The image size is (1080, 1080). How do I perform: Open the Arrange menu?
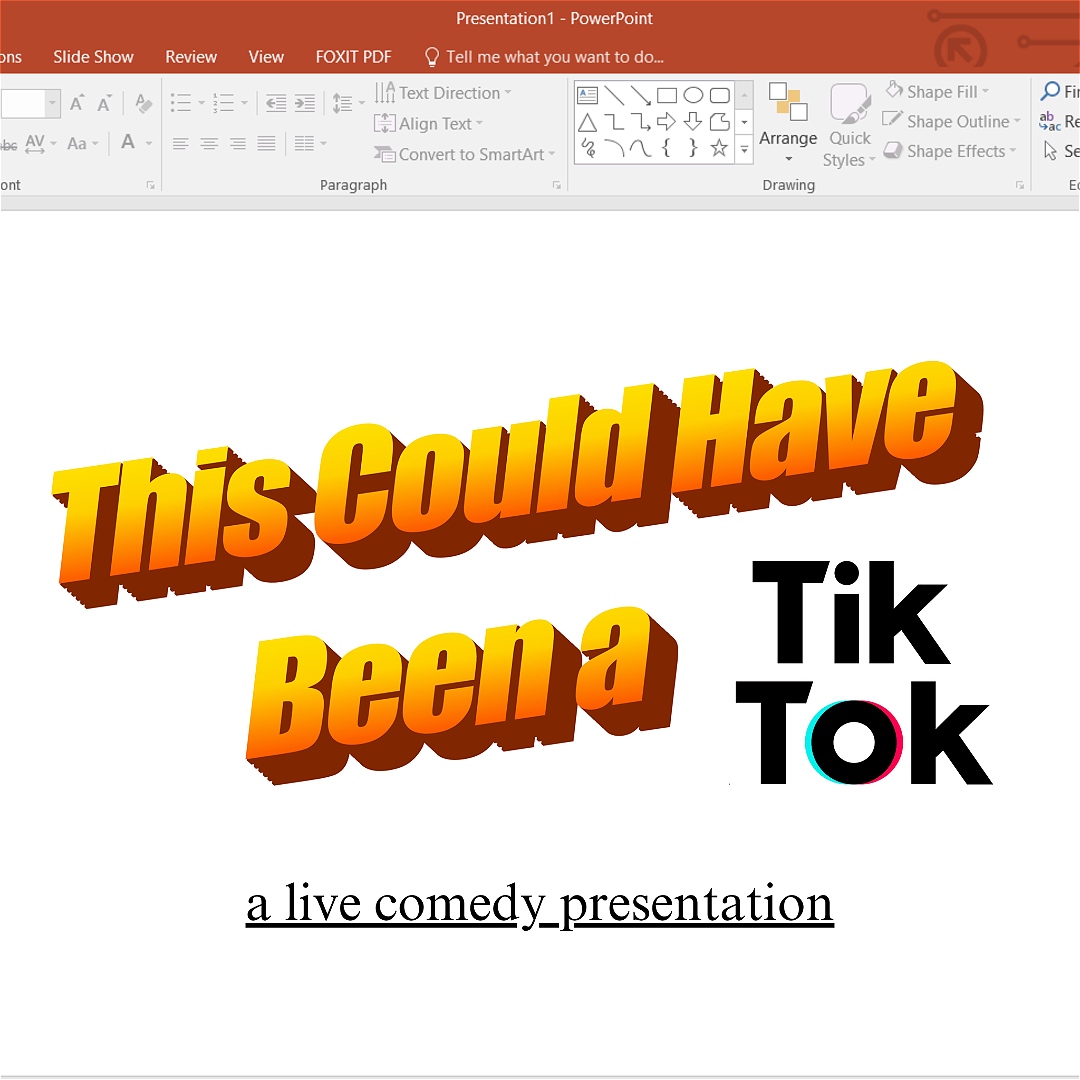click(788, 123)
